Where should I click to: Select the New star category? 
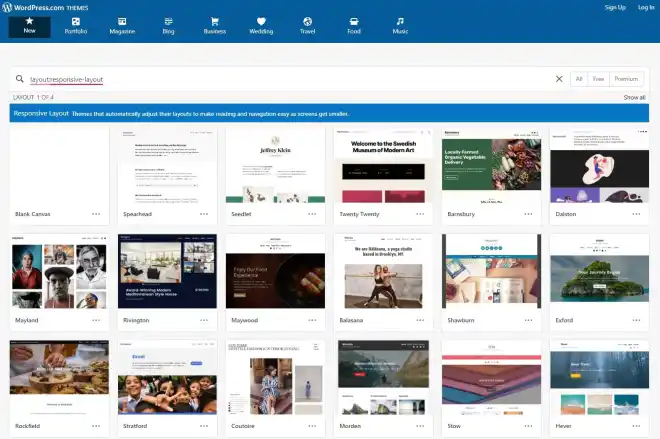point(29,25)
